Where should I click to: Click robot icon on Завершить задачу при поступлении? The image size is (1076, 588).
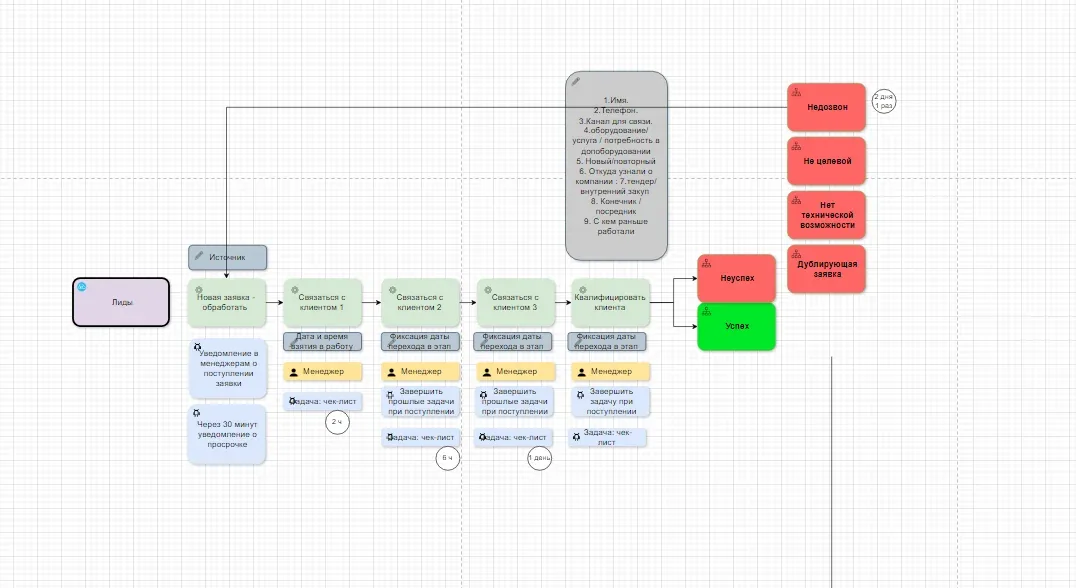580,395
